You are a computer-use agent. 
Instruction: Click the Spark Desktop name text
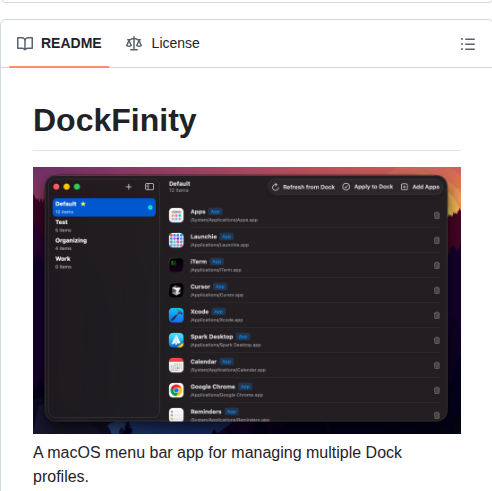pos(212,337)
